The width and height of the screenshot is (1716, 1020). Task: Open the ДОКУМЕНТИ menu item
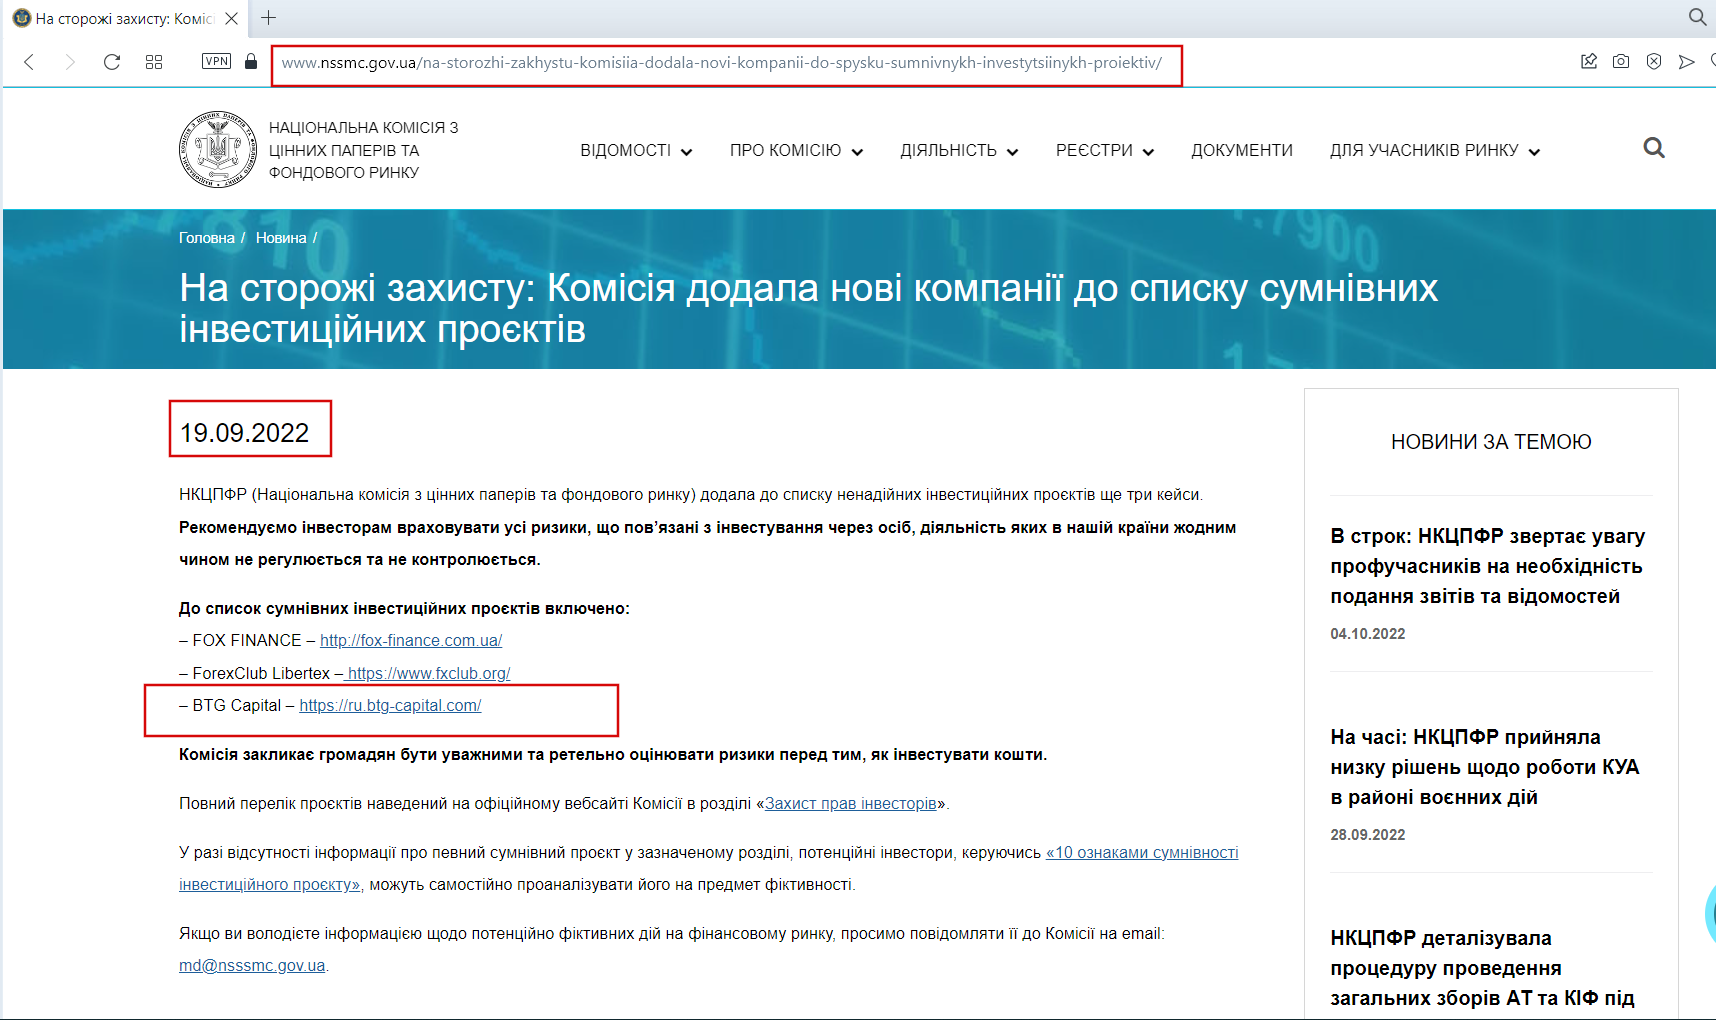click(x=1241, y=151)
